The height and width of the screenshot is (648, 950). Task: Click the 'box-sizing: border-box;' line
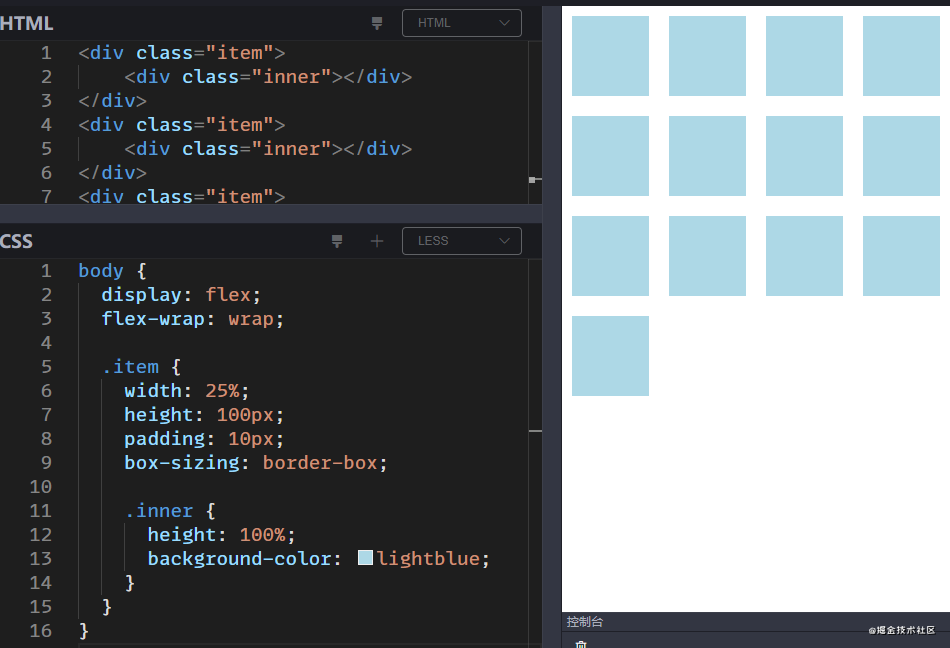tap(256, 463)
